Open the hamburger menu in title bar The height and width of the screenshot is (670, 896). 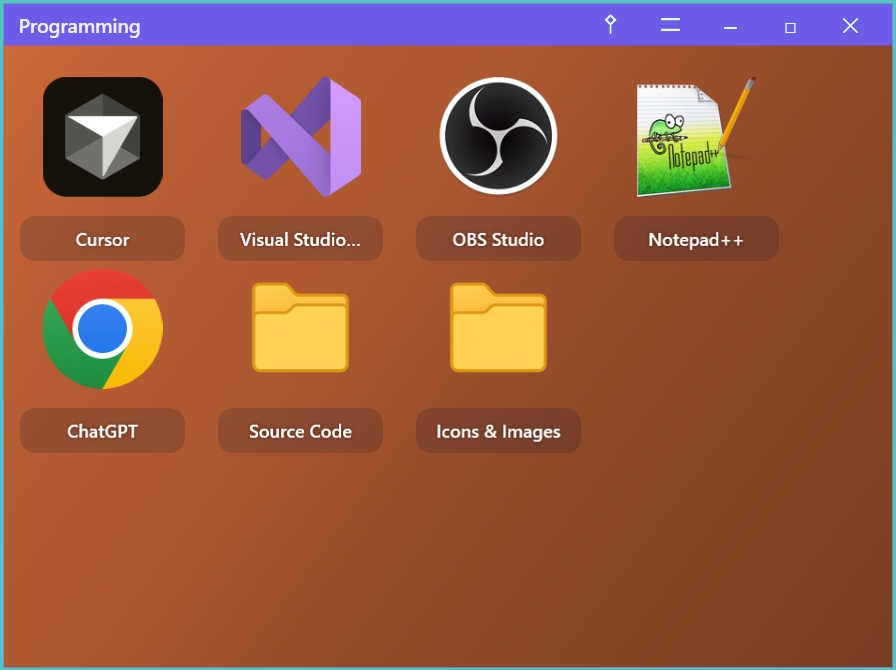coord(670,25)
